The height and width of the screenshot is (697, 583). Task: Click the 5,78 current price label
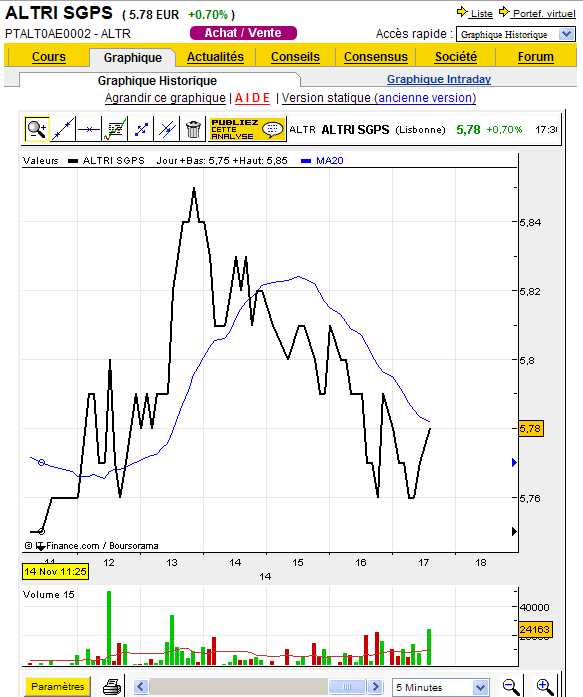click(x=530, y=429)
